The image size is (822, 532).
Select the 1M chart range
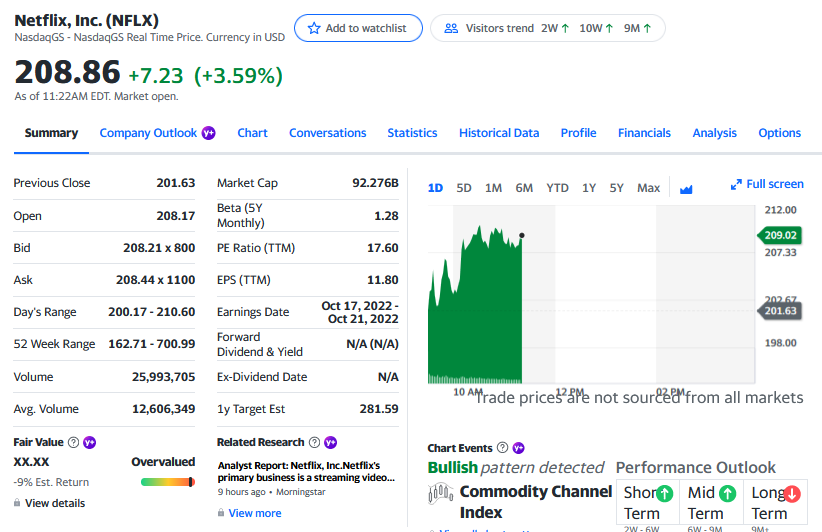(493, 188)
